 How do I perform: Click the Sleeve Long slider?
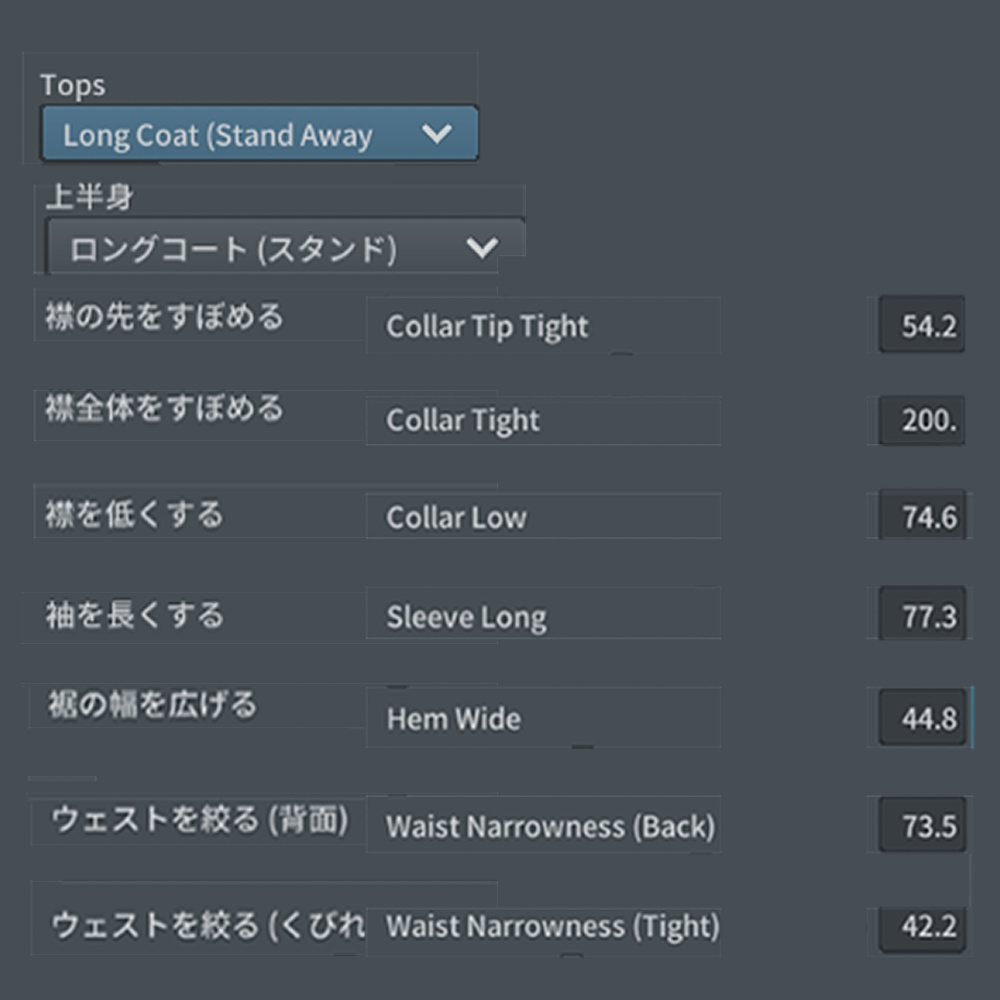pyautogui.click(x=545, y=616)
